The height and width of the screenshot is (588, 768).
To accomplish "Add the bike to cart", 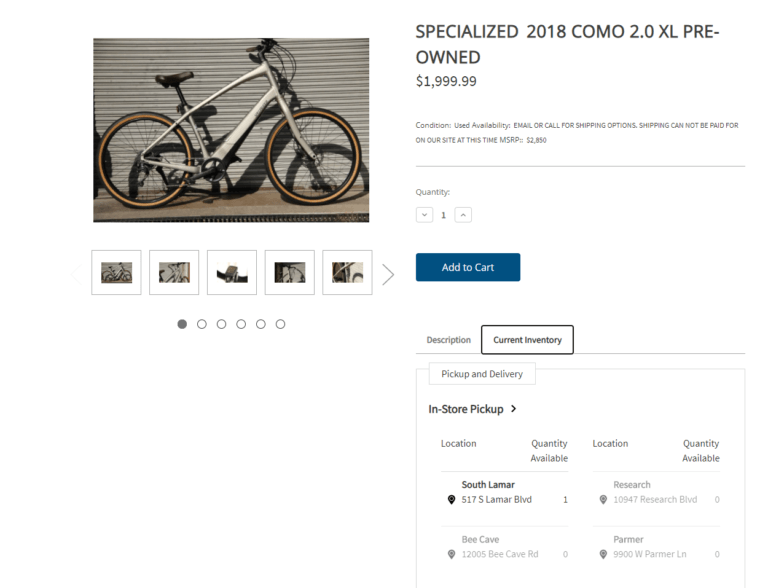I will pos(468,267).
